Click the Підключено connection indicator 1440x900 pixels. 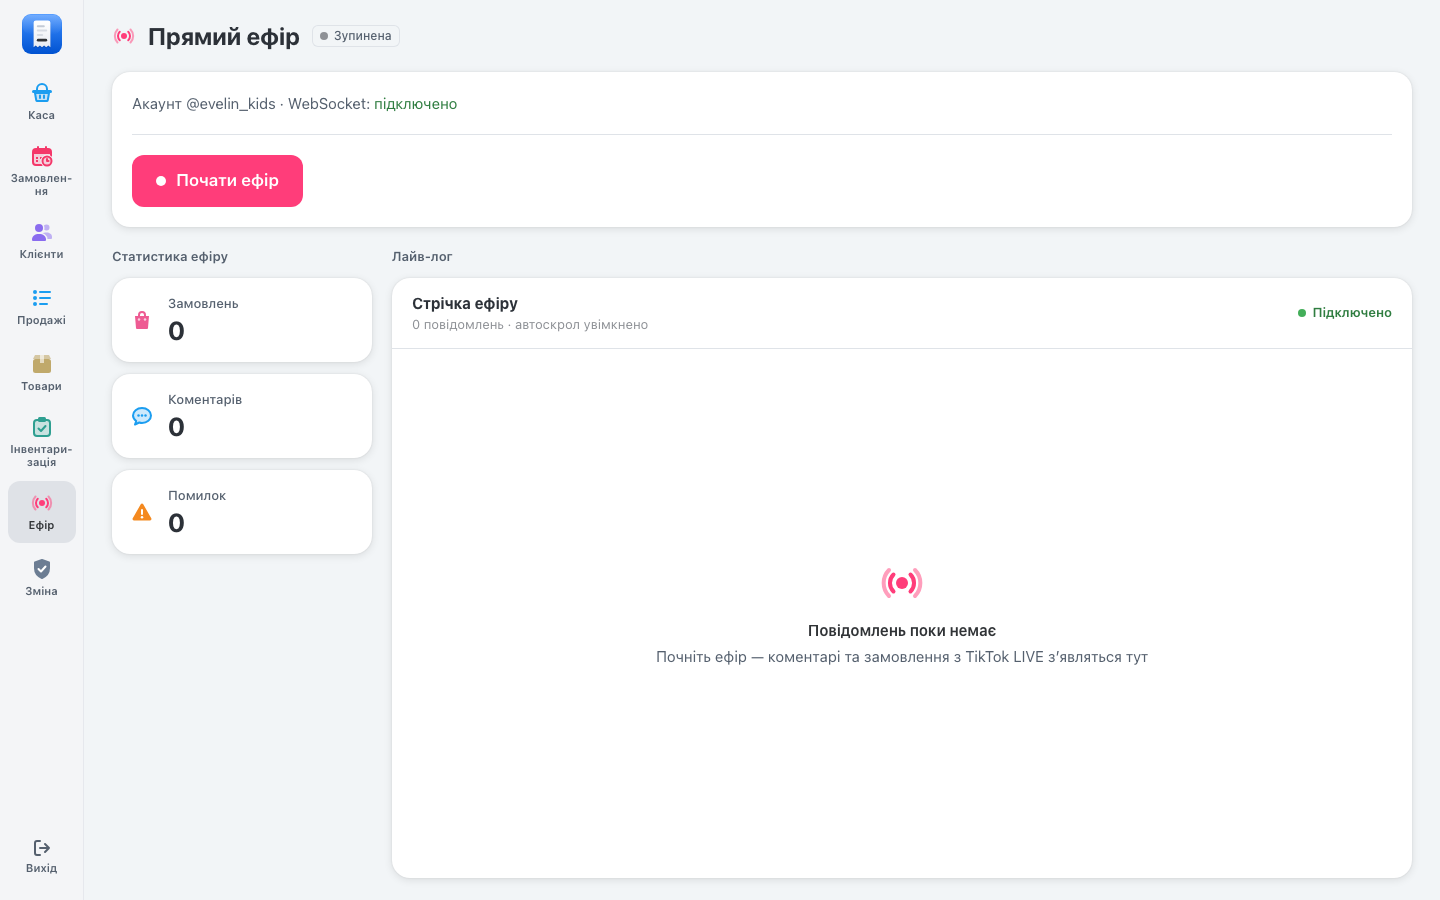point(1345,313)
